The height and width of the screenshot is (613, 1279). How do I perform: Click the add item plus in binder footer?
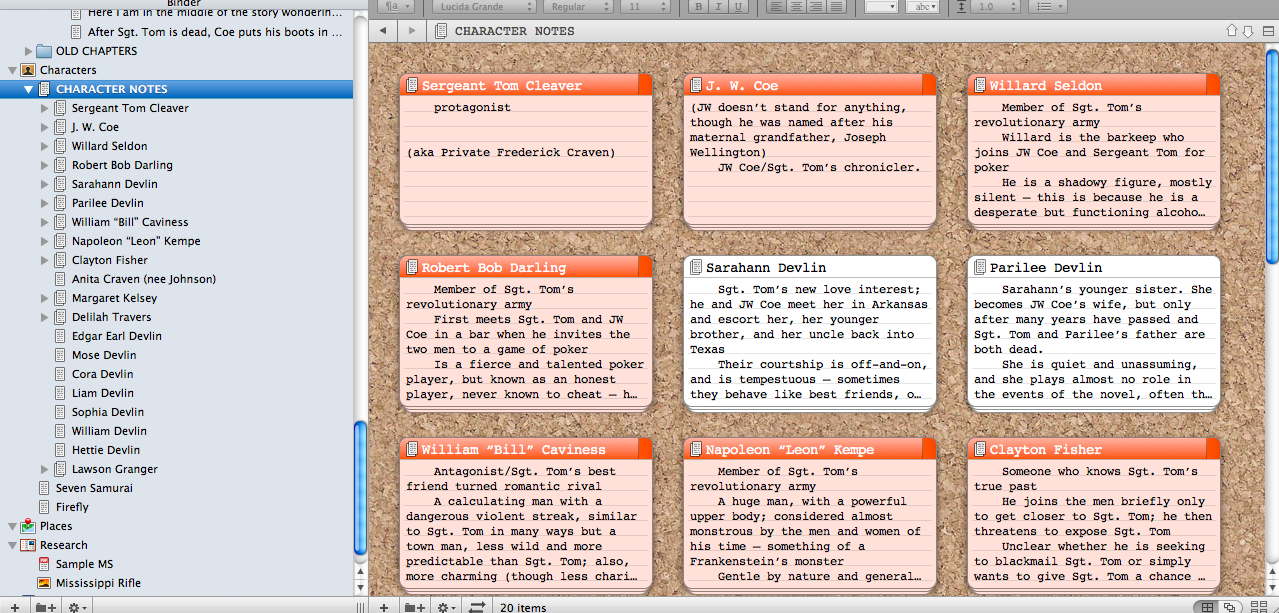coord(14,606)
